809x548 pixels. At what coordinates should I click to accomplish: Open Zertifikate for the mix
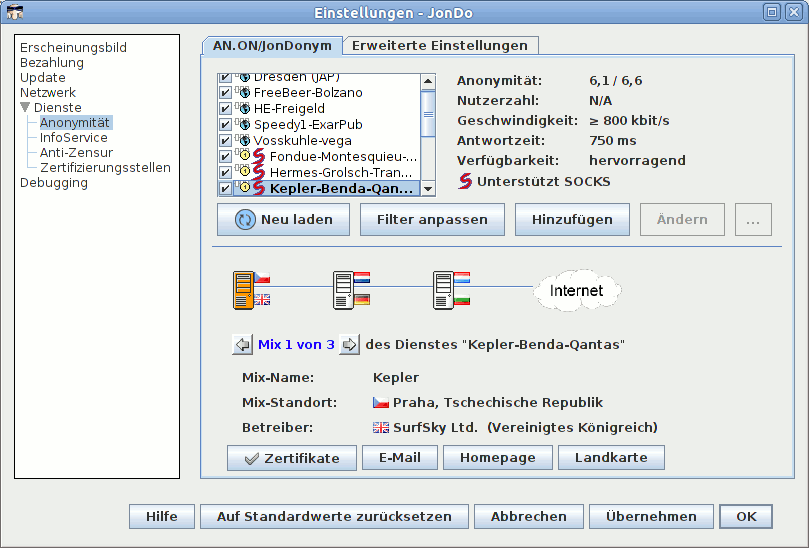click(x=292, y=458)
